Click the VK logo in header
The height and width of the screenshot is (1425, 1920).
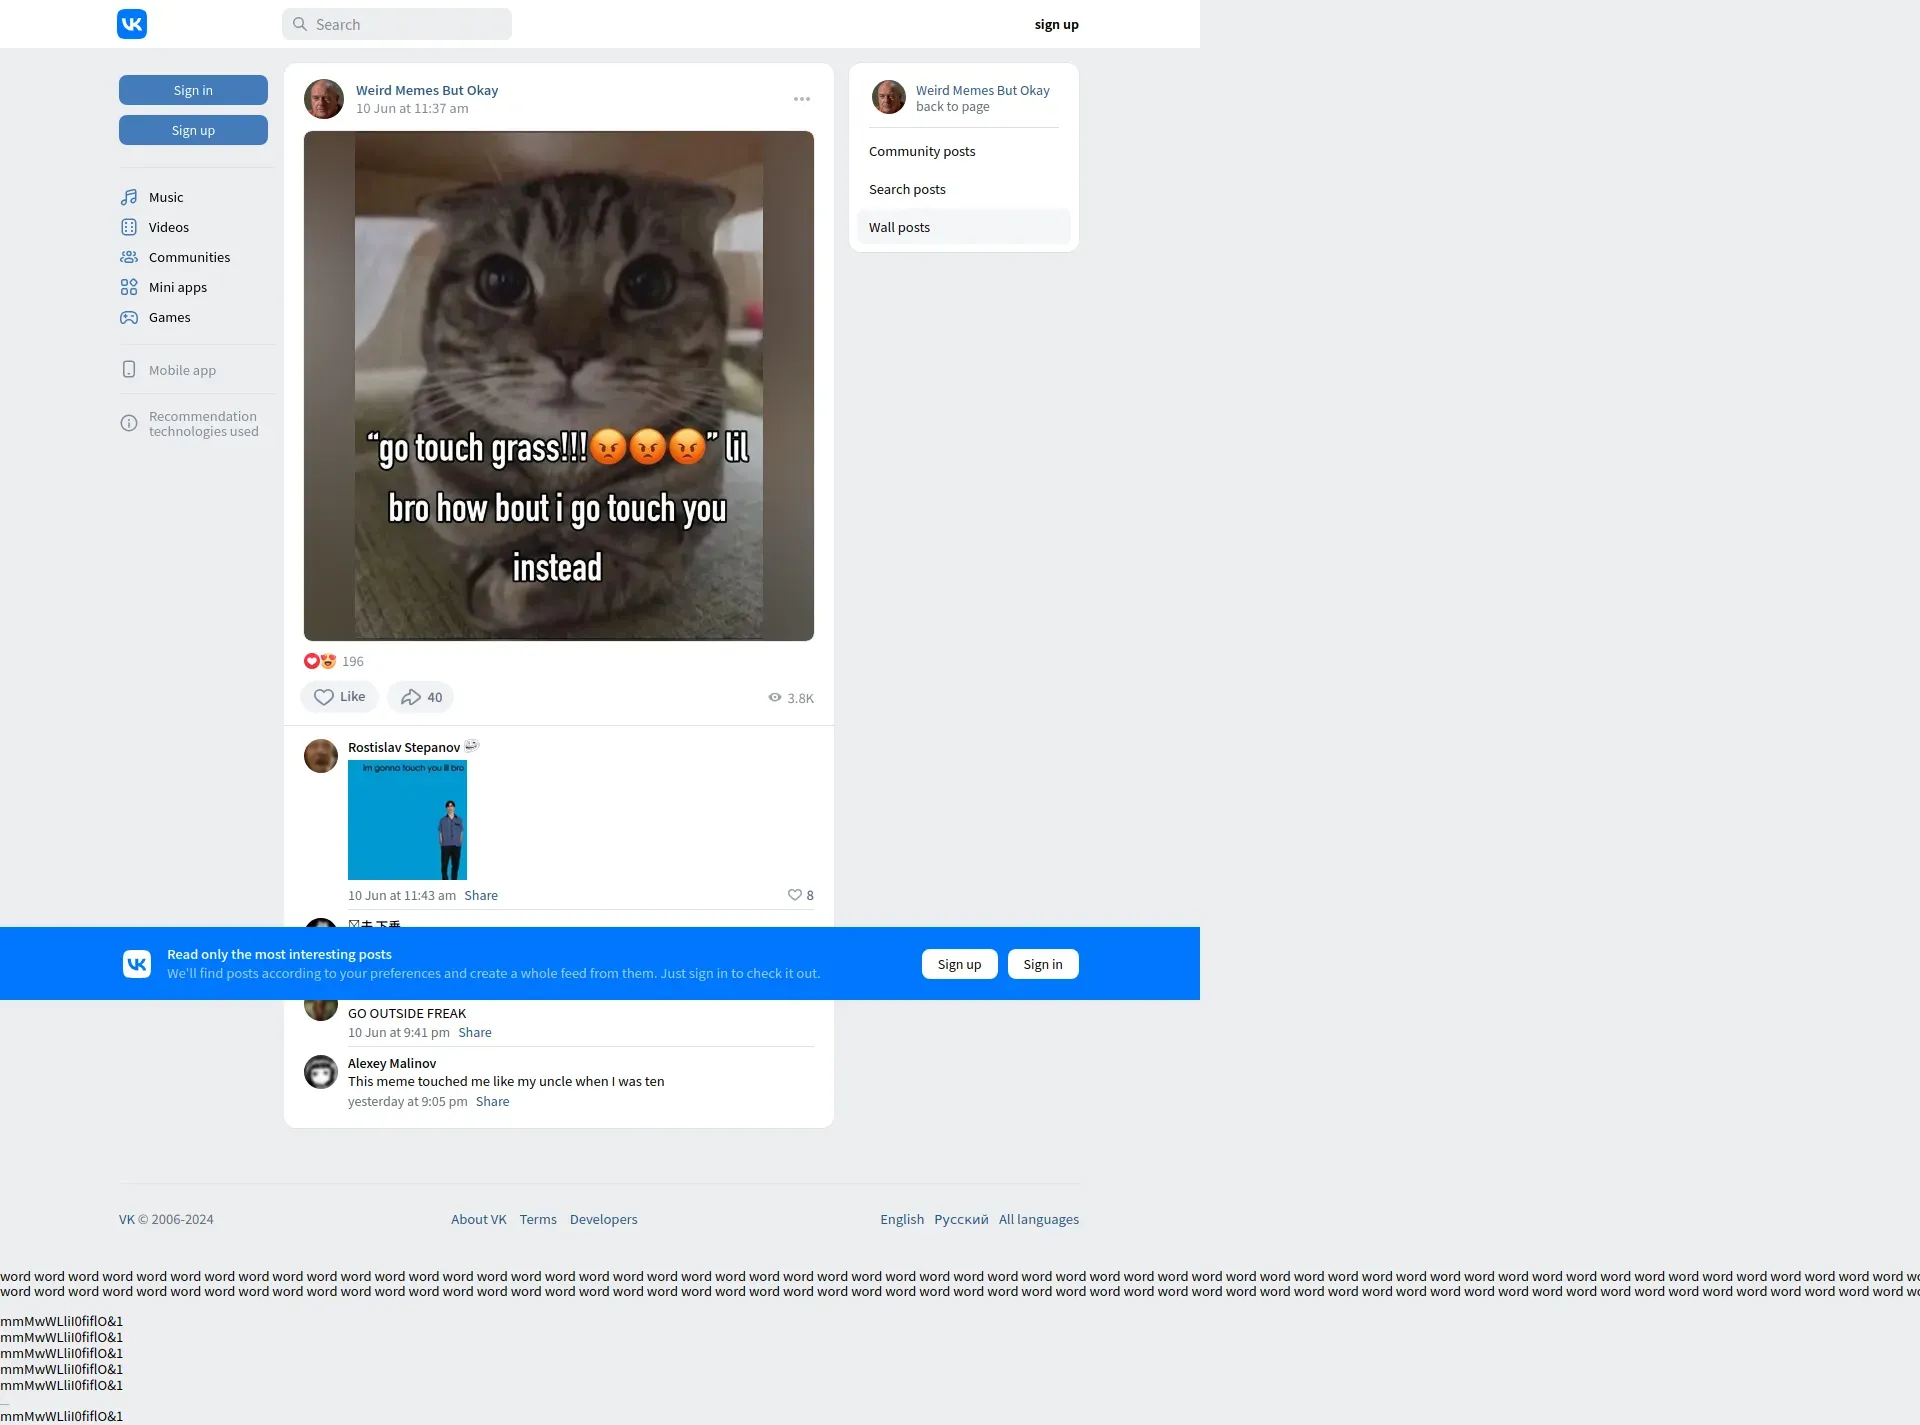click(x=132, y=24)
